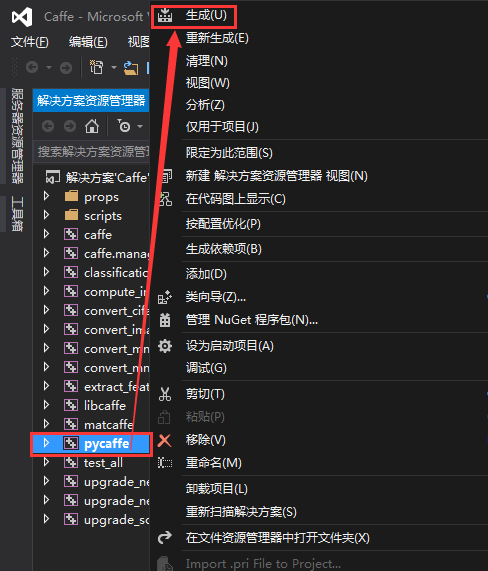Expand the matcaffe project node
The image size is (488, 571).
[46, 424]
